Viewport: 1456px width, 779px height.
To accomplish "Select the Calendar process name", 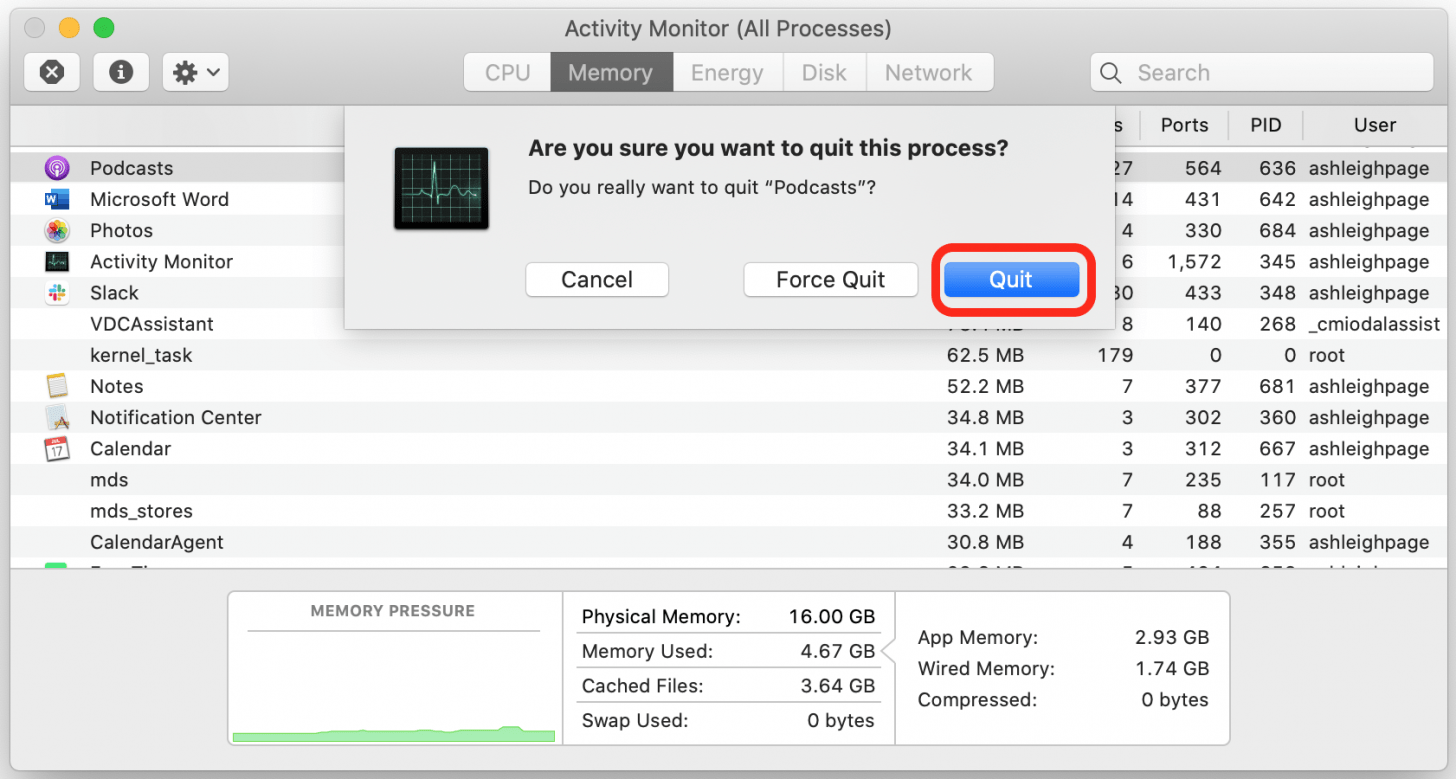I will [130, 448].
